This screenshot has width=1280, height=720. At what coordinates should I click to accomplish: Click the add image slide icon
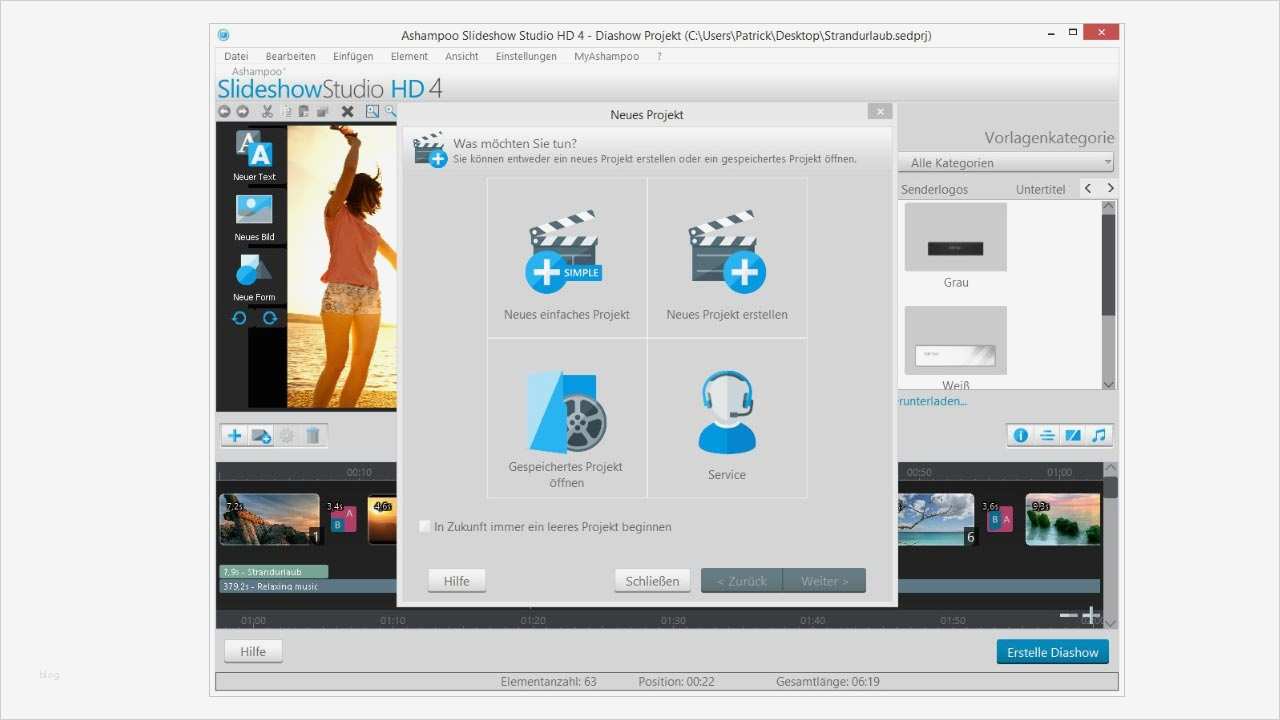coord(261,436)
